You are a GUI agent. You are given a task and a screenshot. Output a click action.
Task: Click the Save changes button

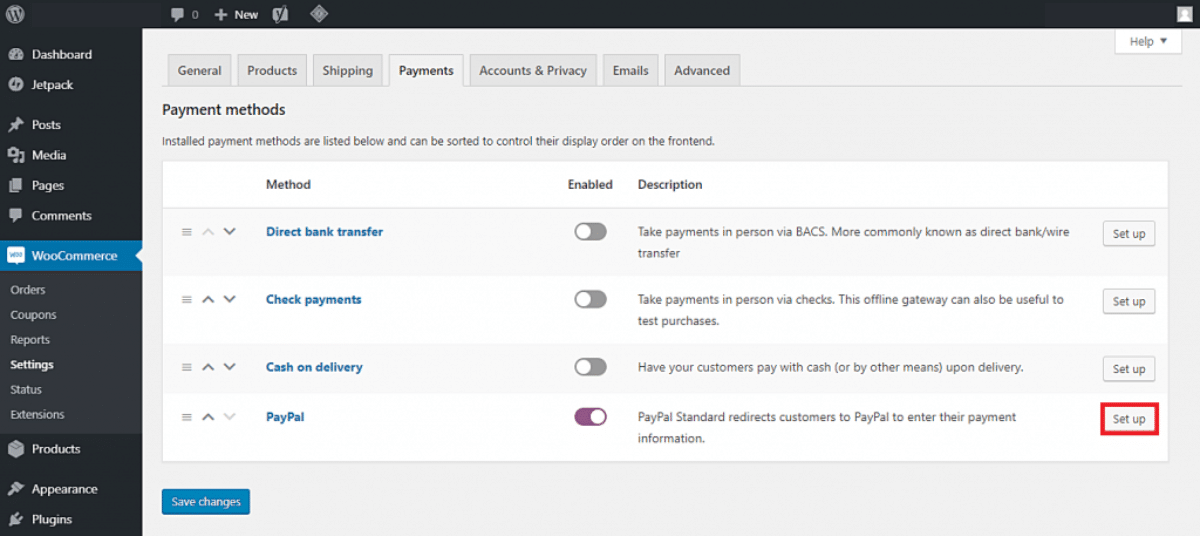point(205,502)
